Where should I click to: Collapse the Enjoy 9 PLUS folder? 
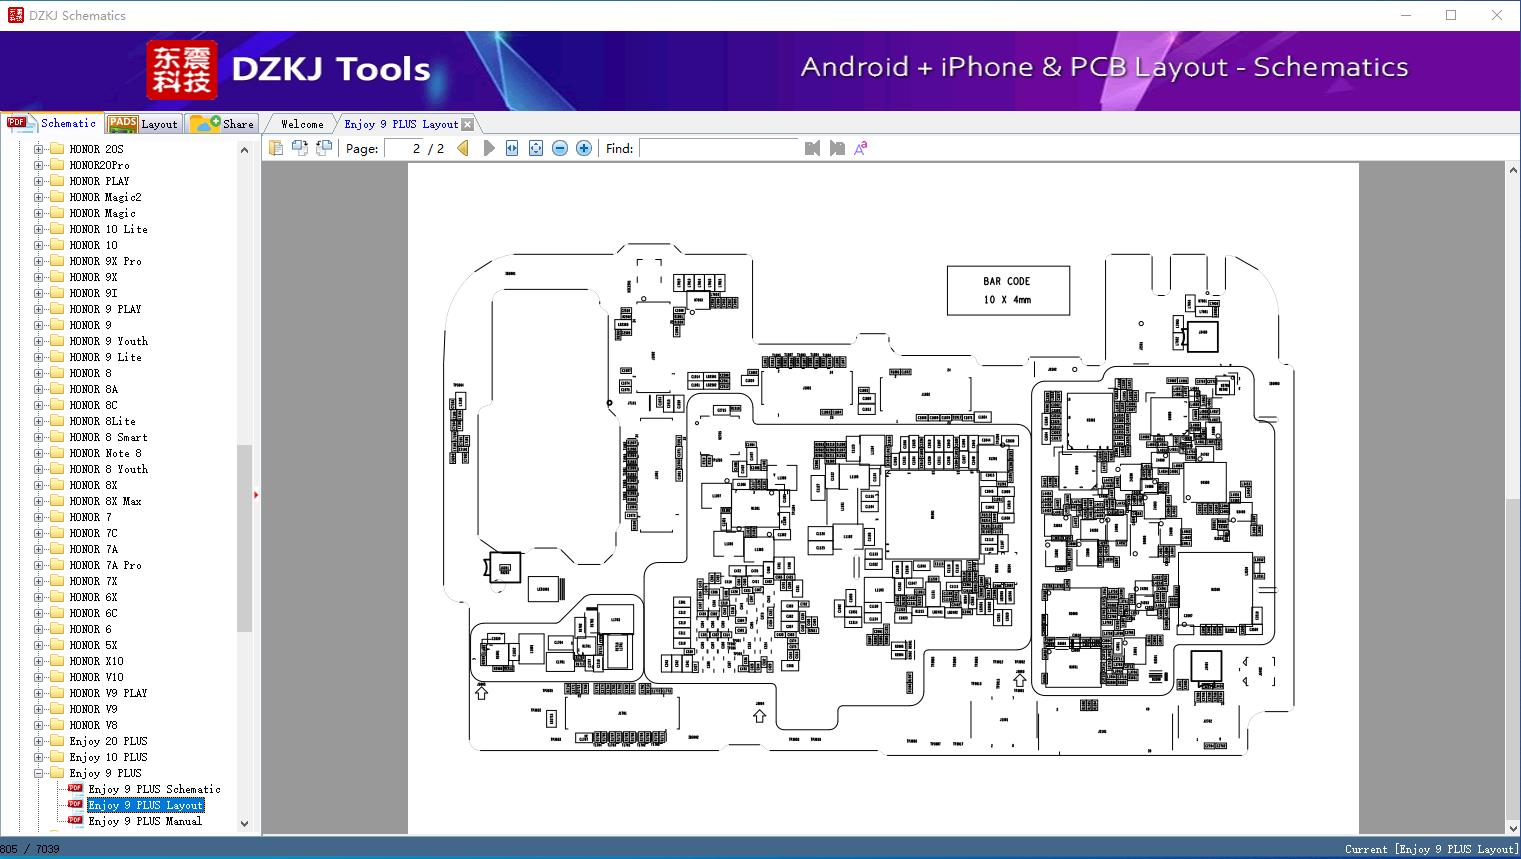[37, 772]
